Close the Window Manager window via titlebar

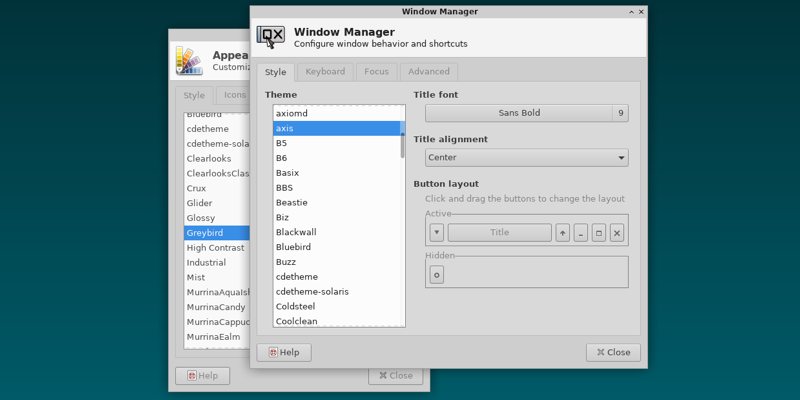641,12
